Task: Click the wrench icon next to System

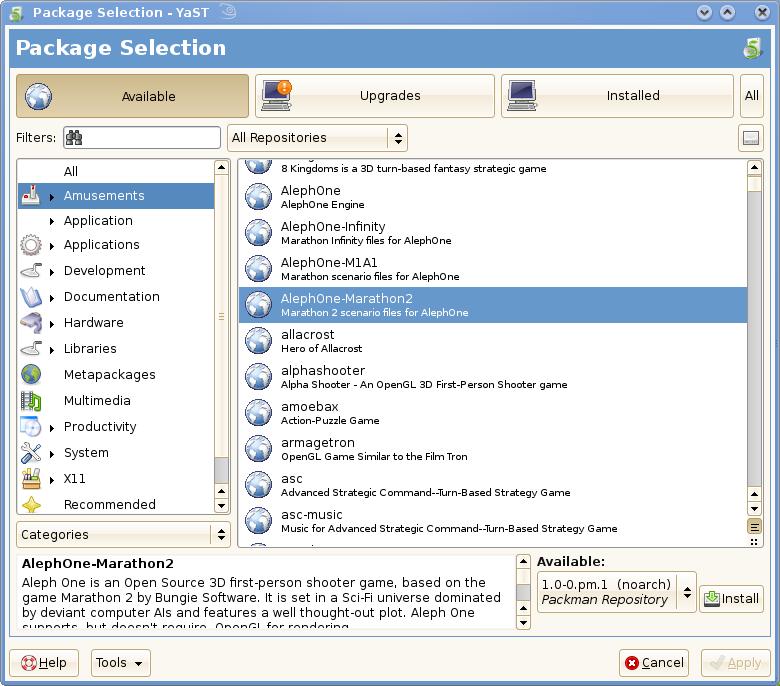Action: (31, 453)
